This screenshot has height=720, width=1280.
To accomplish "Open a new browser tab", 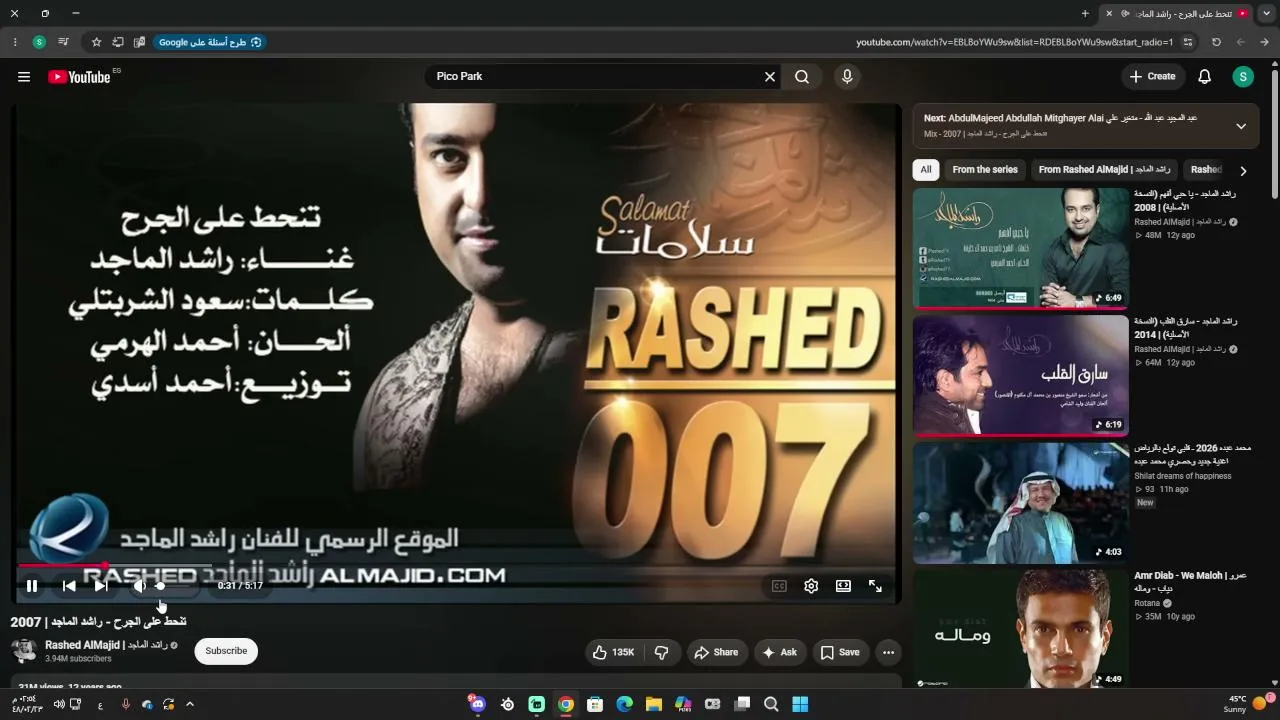I will (x=1085, y=14).
